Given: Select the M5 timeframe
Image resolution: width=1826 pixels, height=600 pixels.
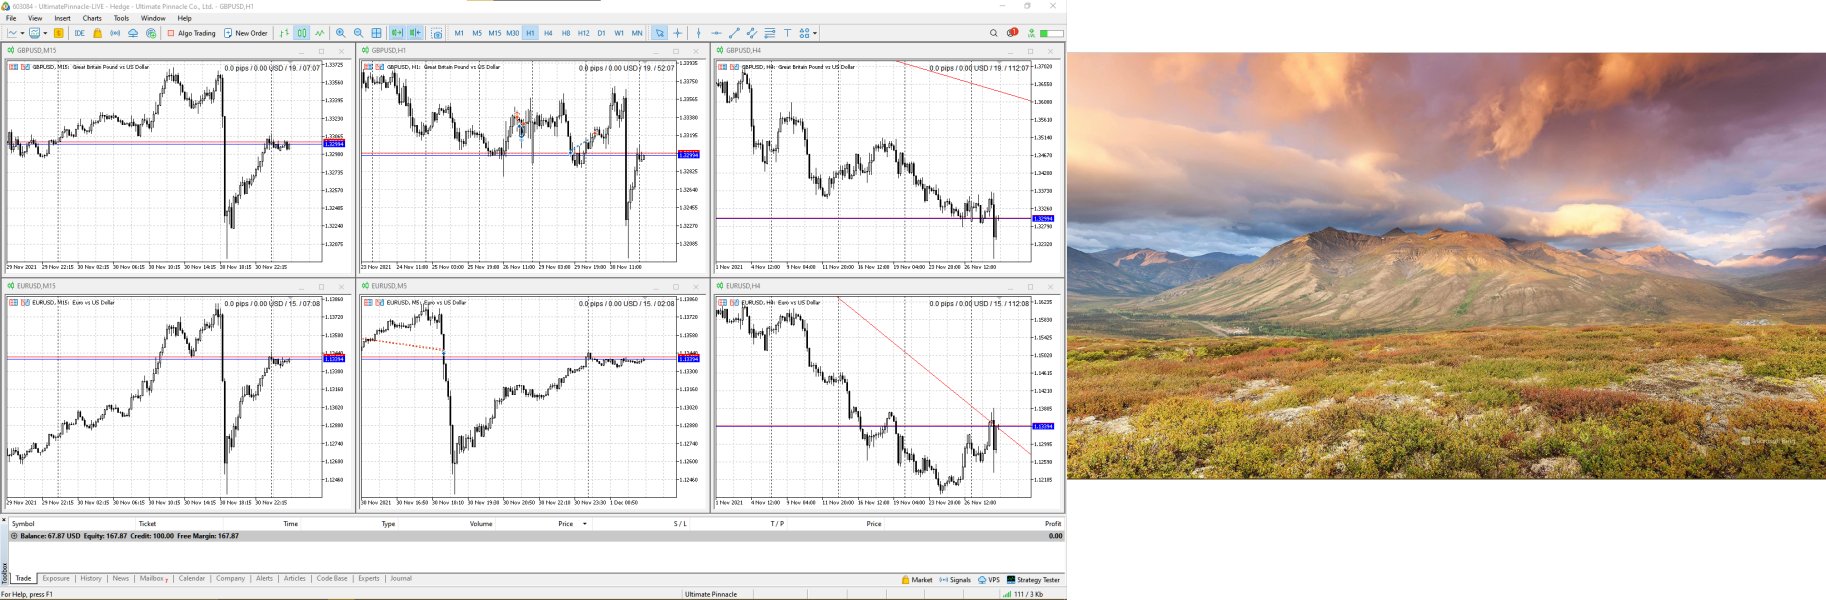Looking at the screenshot, I should (477, 33).
